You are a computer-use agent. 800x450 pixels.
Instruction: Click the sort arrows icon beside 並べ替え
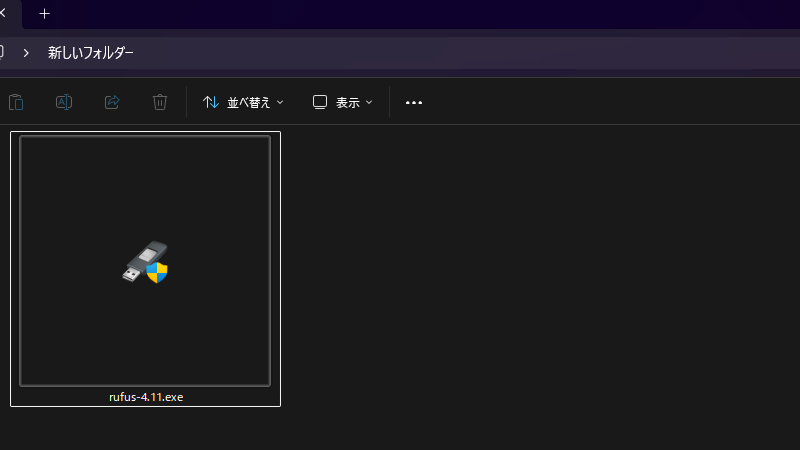click(211, 102)
